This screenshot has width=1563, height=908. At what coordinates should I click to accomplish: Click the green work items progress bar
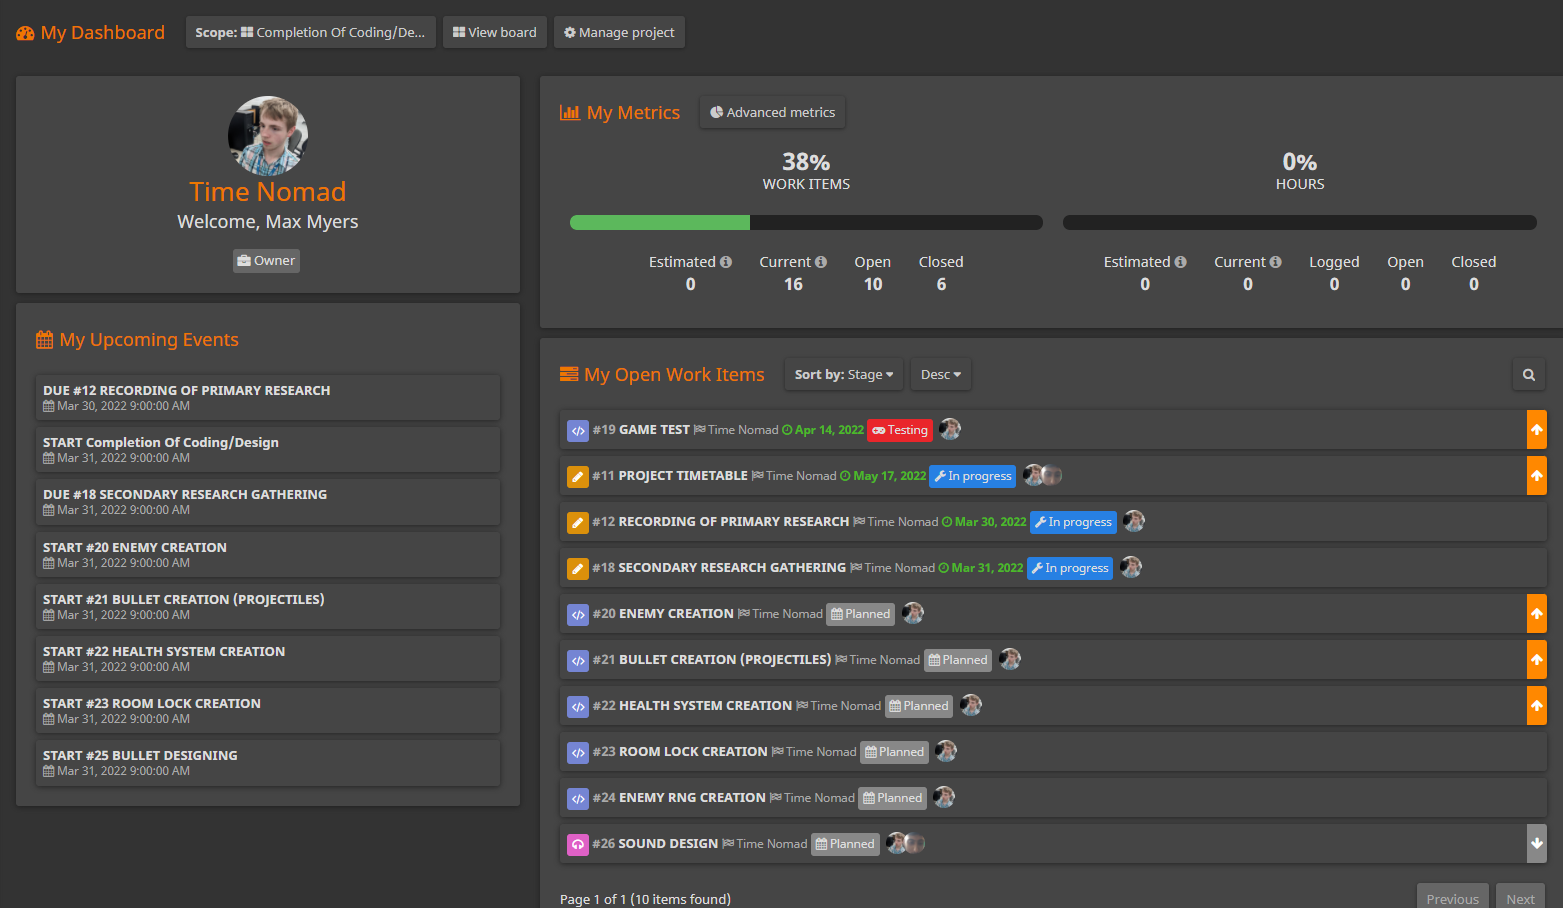(x=660, y=223)
